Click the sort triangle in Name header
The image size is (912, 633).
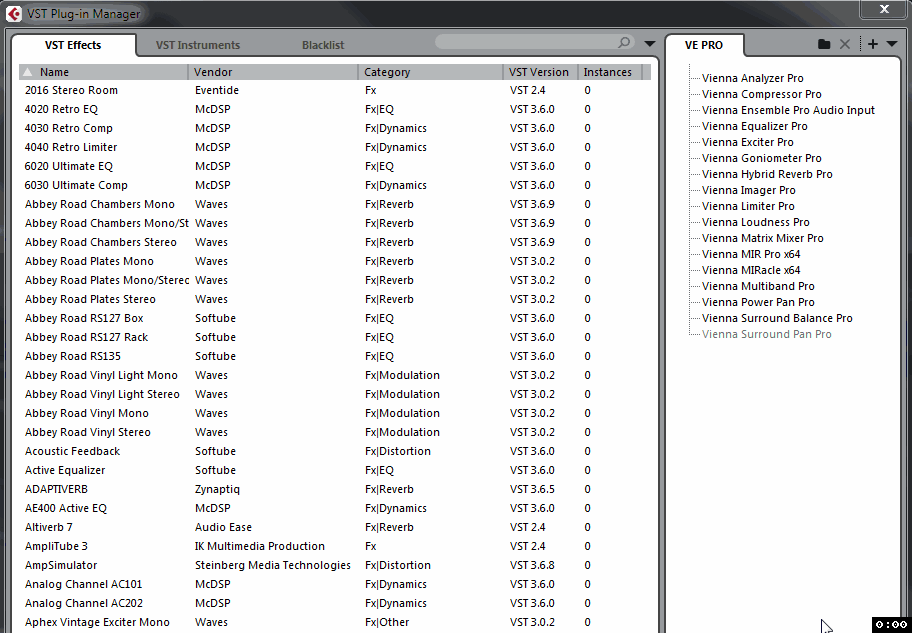pyautogui.click(x=27, y=72)
